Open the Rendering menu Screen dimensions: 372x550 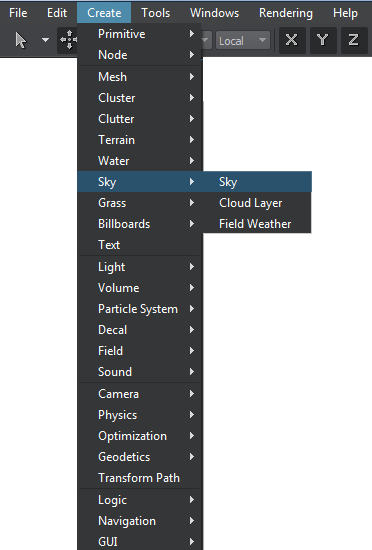coord(286,13)
